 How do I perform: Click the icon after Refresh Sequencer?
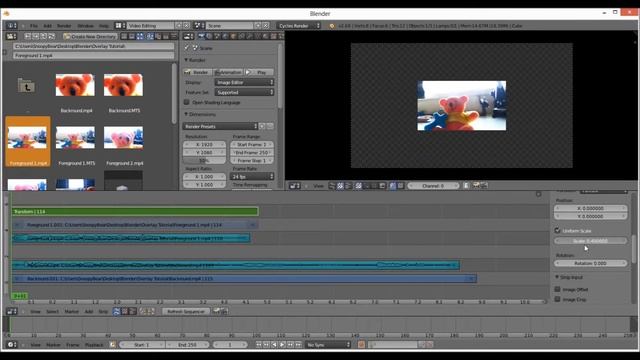(216, 311)
